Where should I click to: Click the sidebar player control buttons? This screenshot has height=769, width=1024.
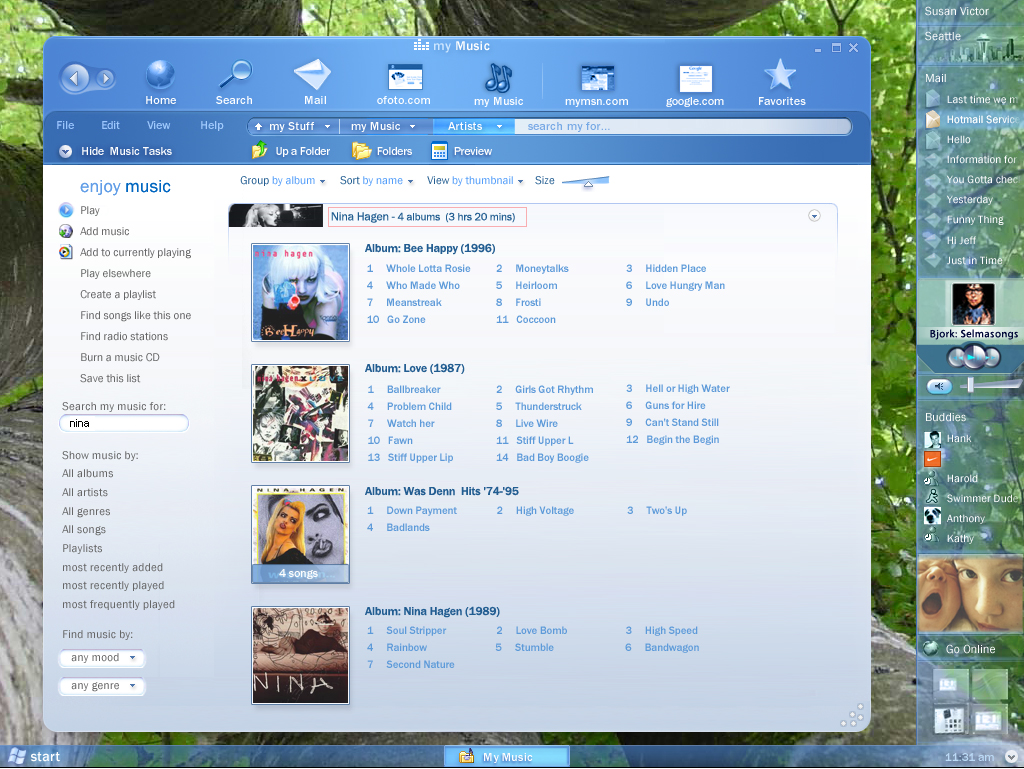[974, 357]
